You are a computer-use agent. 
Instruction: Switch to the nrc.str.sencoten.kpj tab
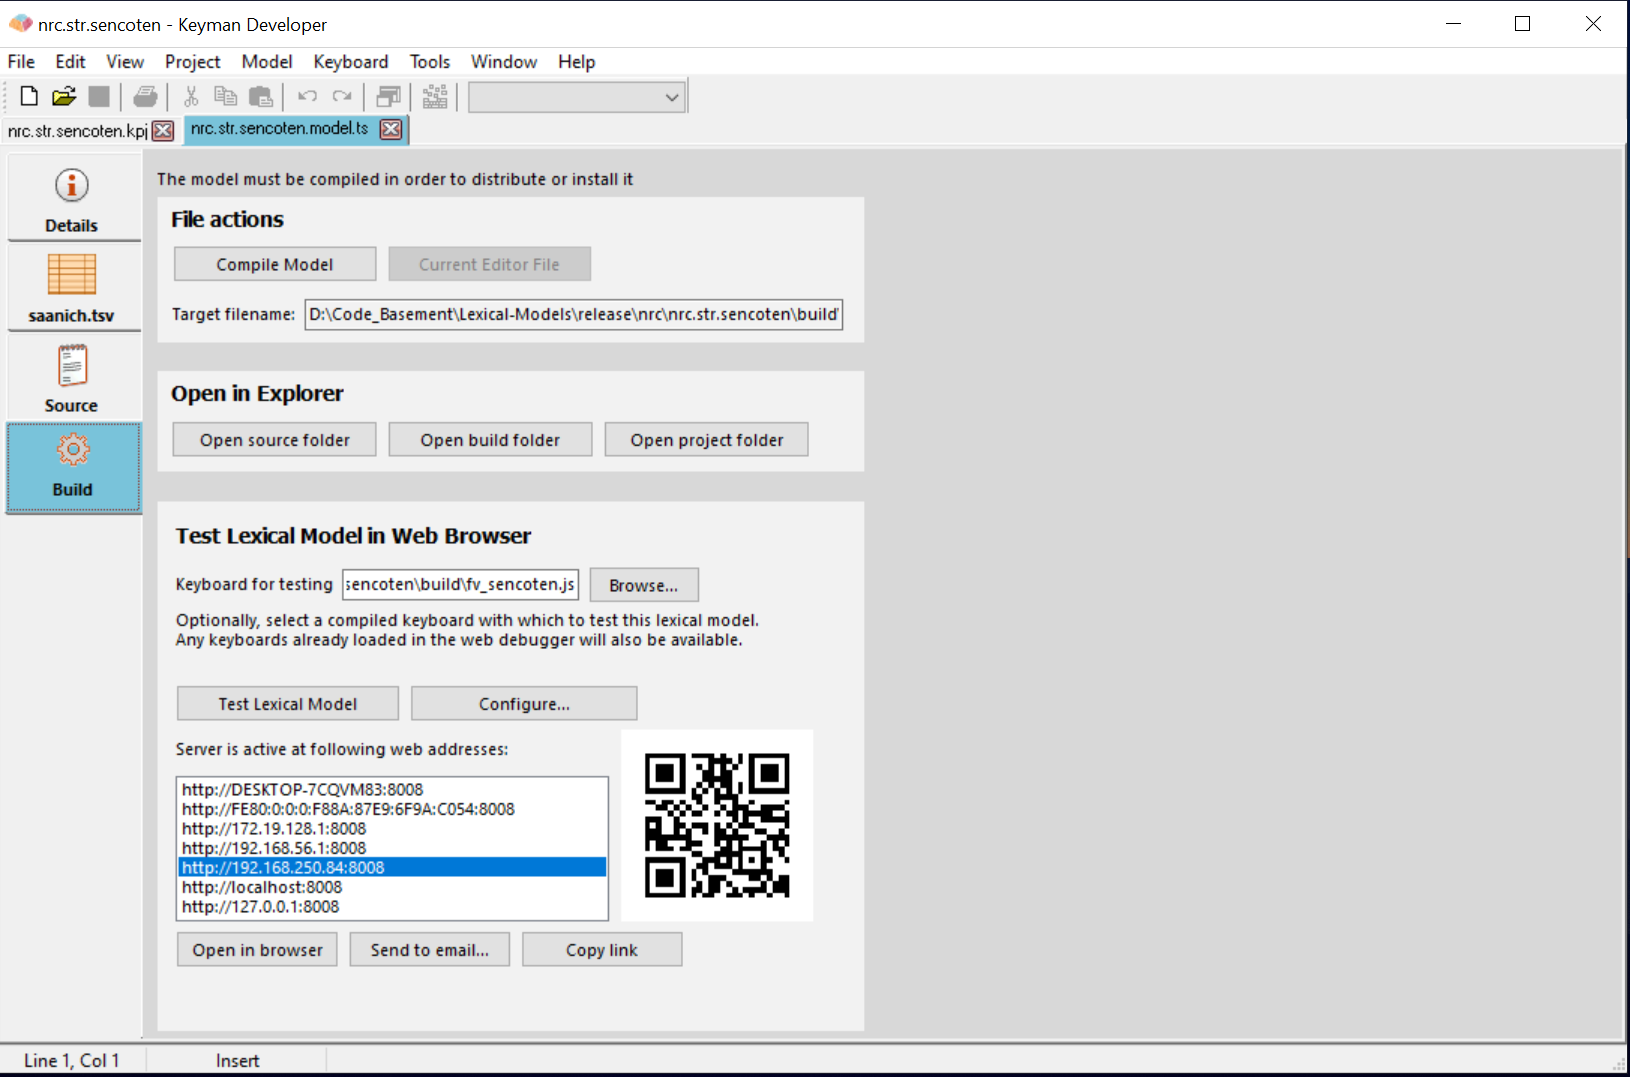click(77, 131)
